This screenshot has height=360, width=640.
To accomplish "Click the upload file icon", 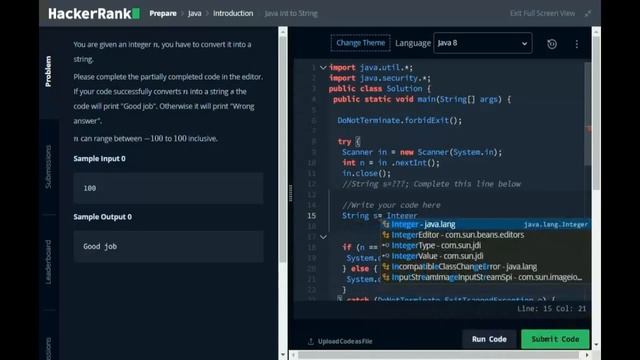I will [311, 341].
